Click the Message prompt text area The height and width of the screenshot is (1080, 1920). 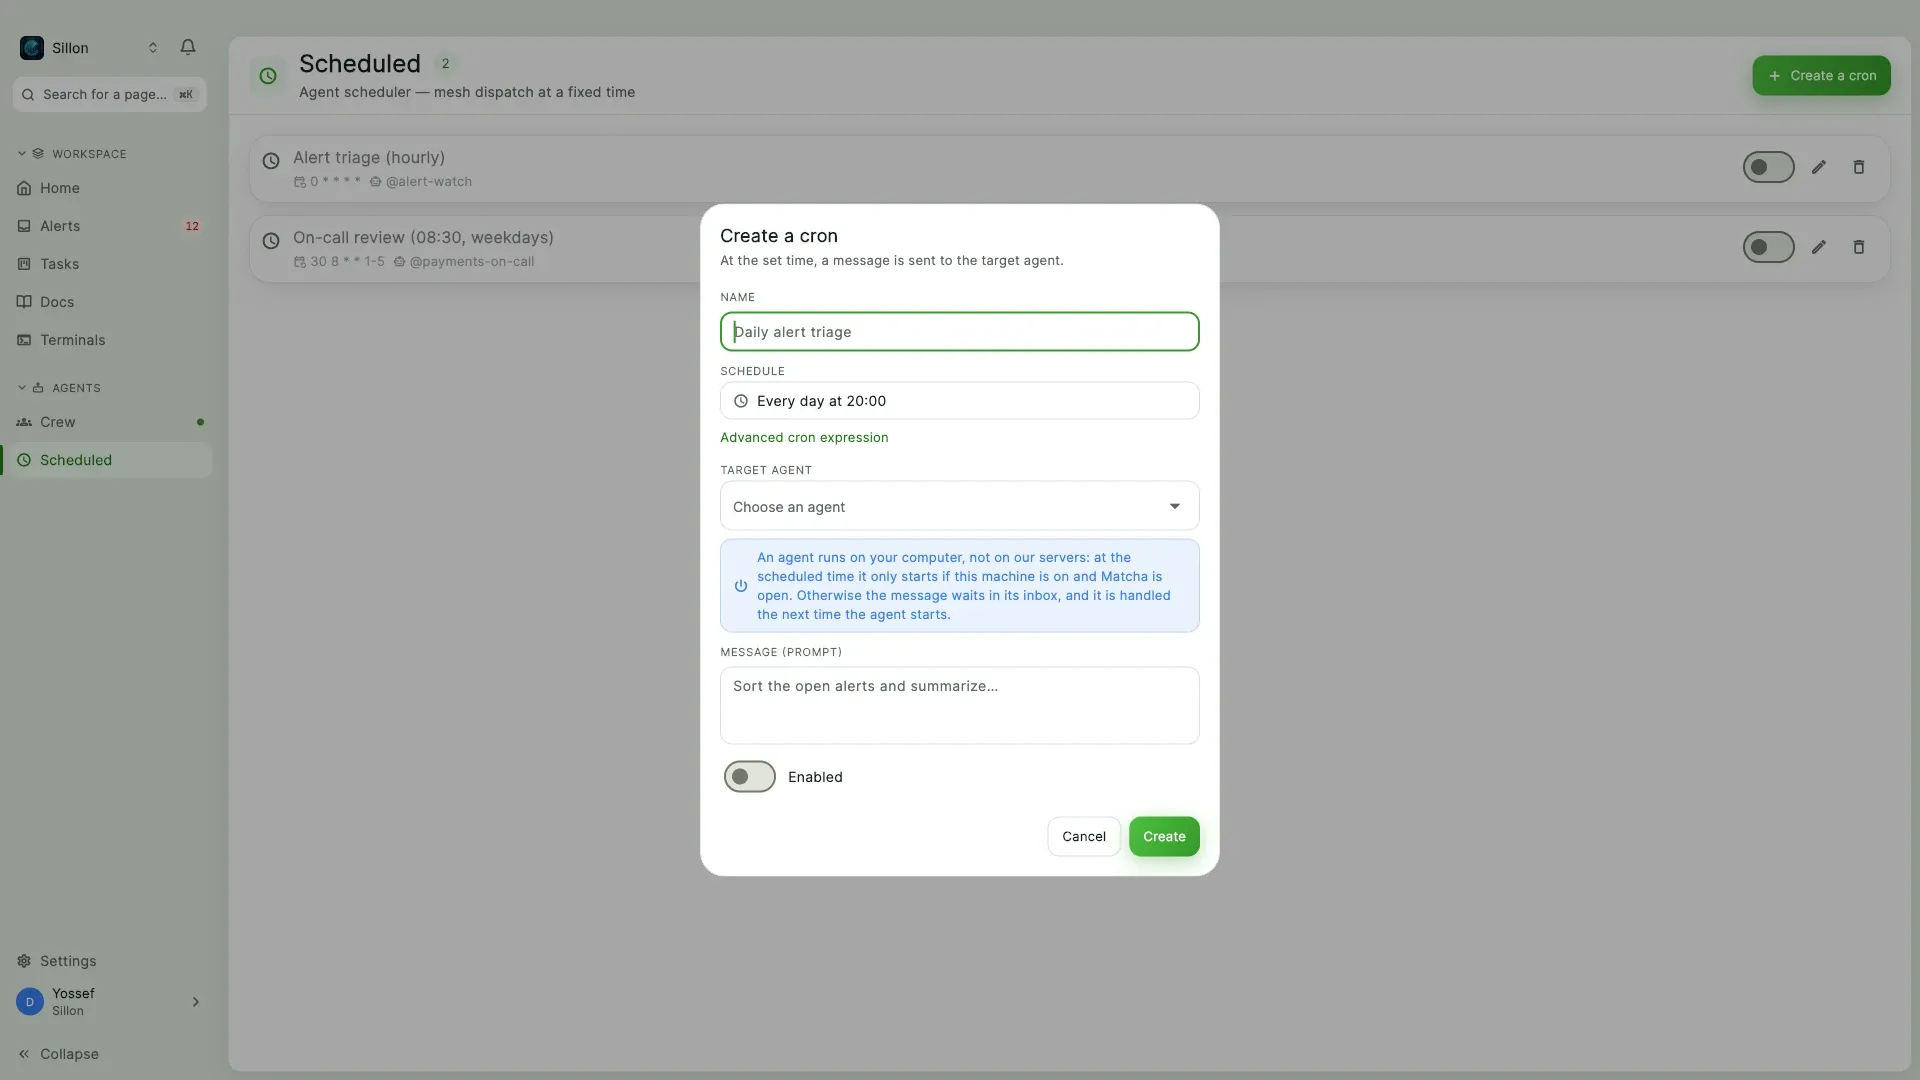(x=959, y=706)
